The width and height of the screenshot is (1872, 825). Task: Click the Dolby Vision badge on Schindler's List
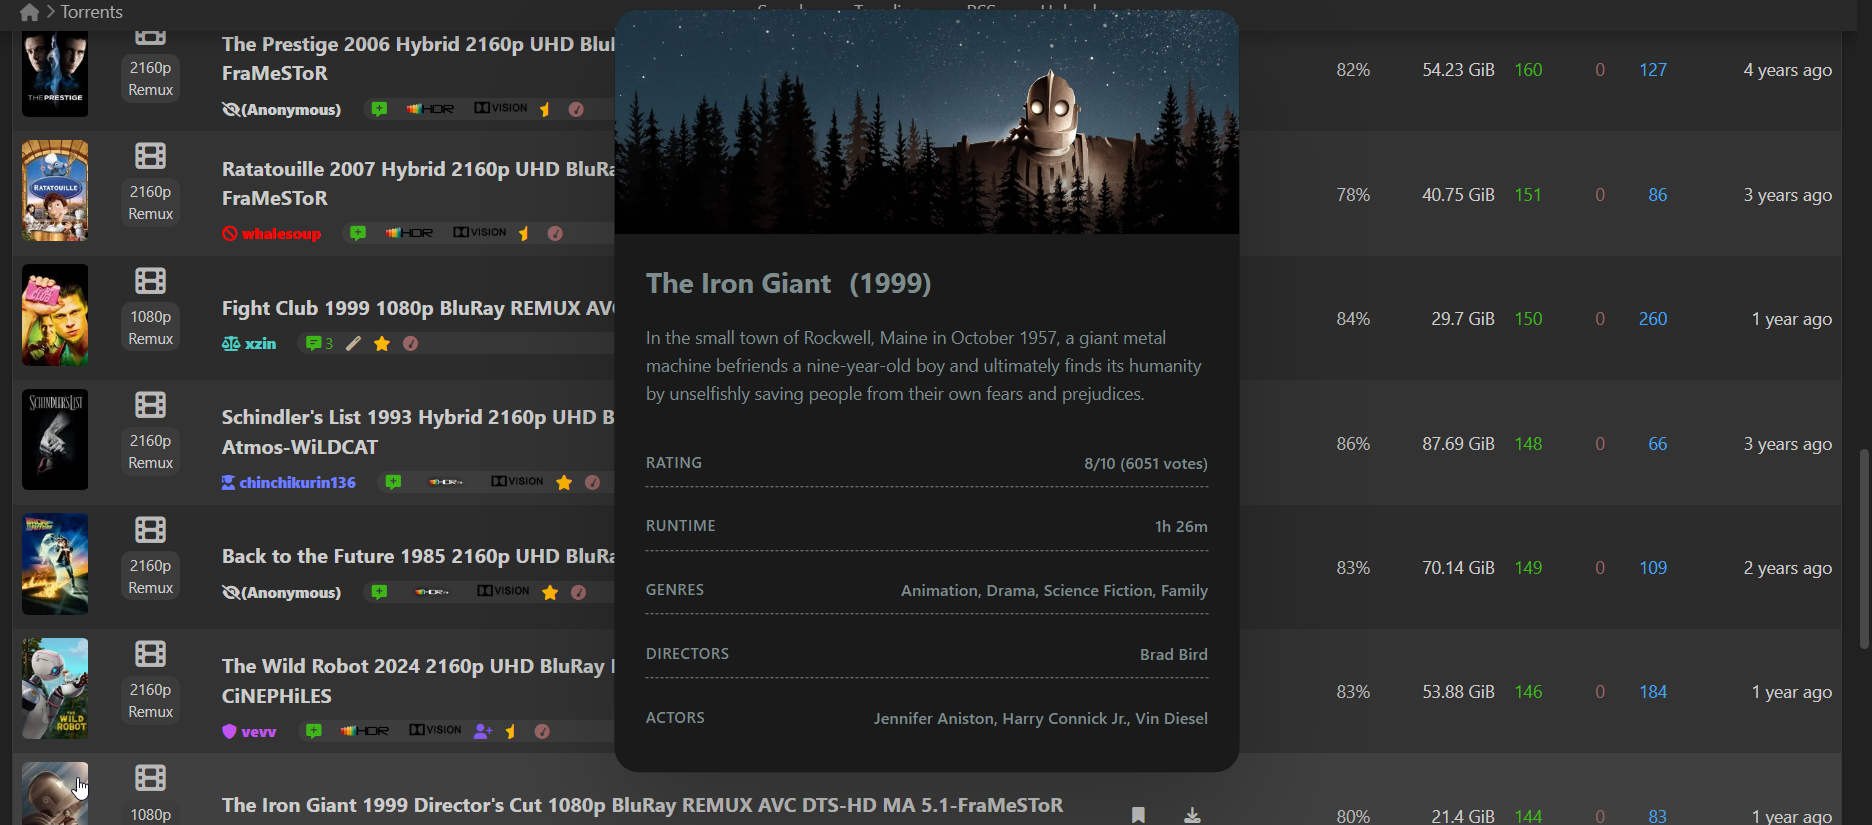point(517,482)
